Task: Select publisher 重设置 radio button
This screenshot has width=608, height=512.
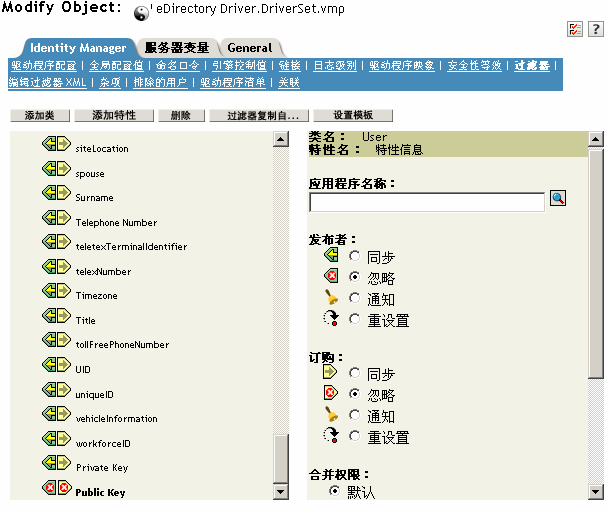Action: click(x=354, y=319)
